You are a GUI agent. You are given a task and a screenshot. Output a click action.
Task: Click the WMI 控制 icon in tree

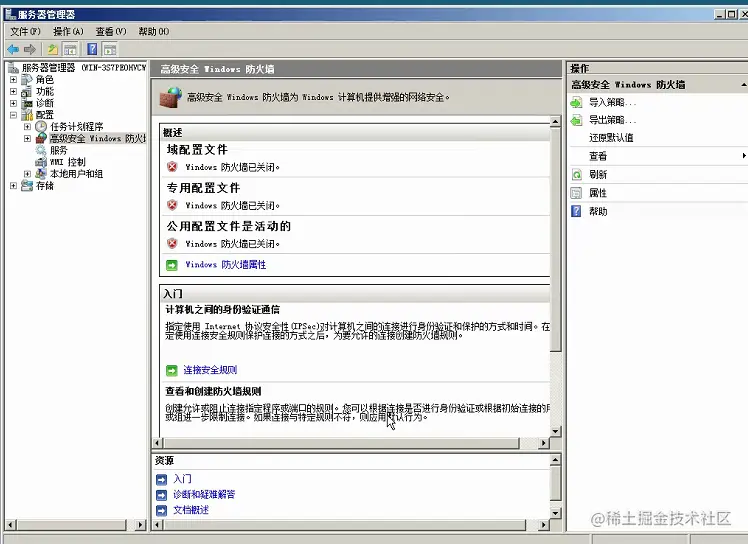click(41, 162)
